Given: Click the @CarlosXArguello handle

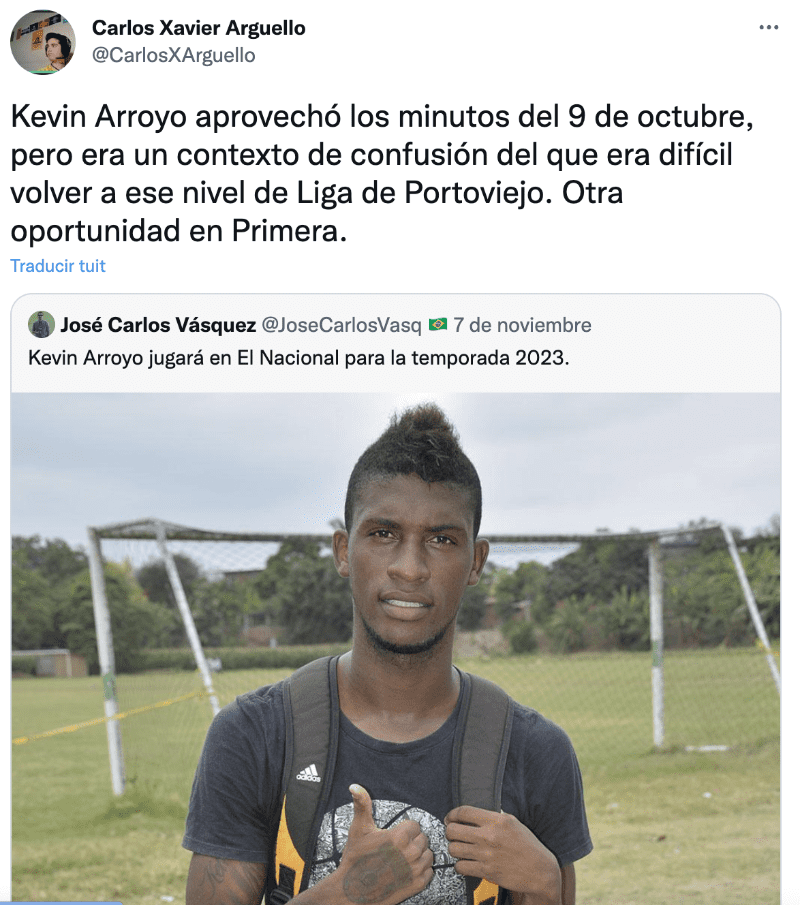Looking at the screenshot, I should pos(174,55).
